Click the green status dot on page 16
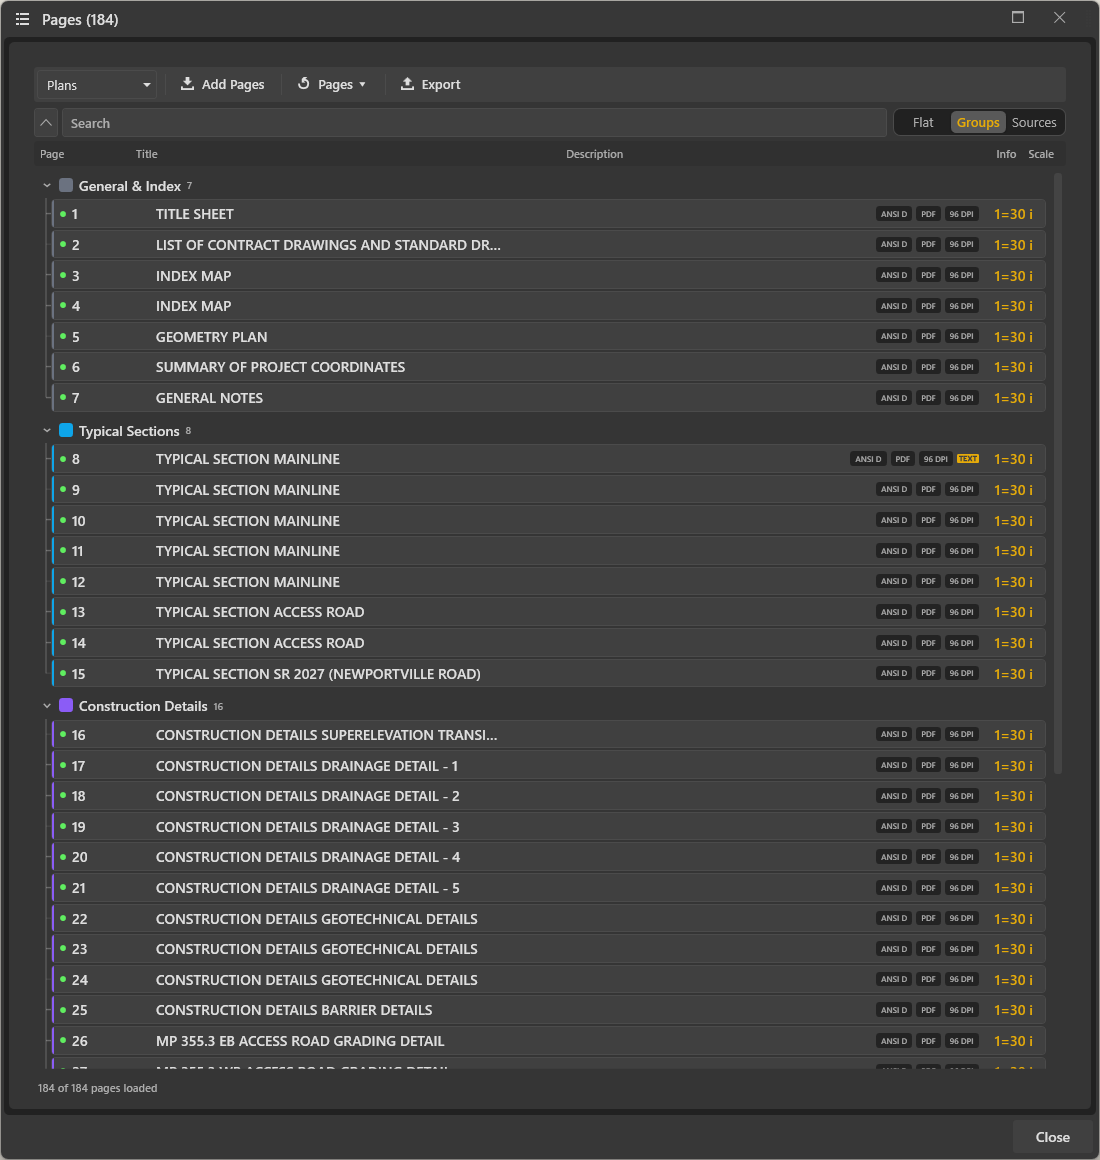The width and height of the screenshot is (1100, 1160). [63, 734]
